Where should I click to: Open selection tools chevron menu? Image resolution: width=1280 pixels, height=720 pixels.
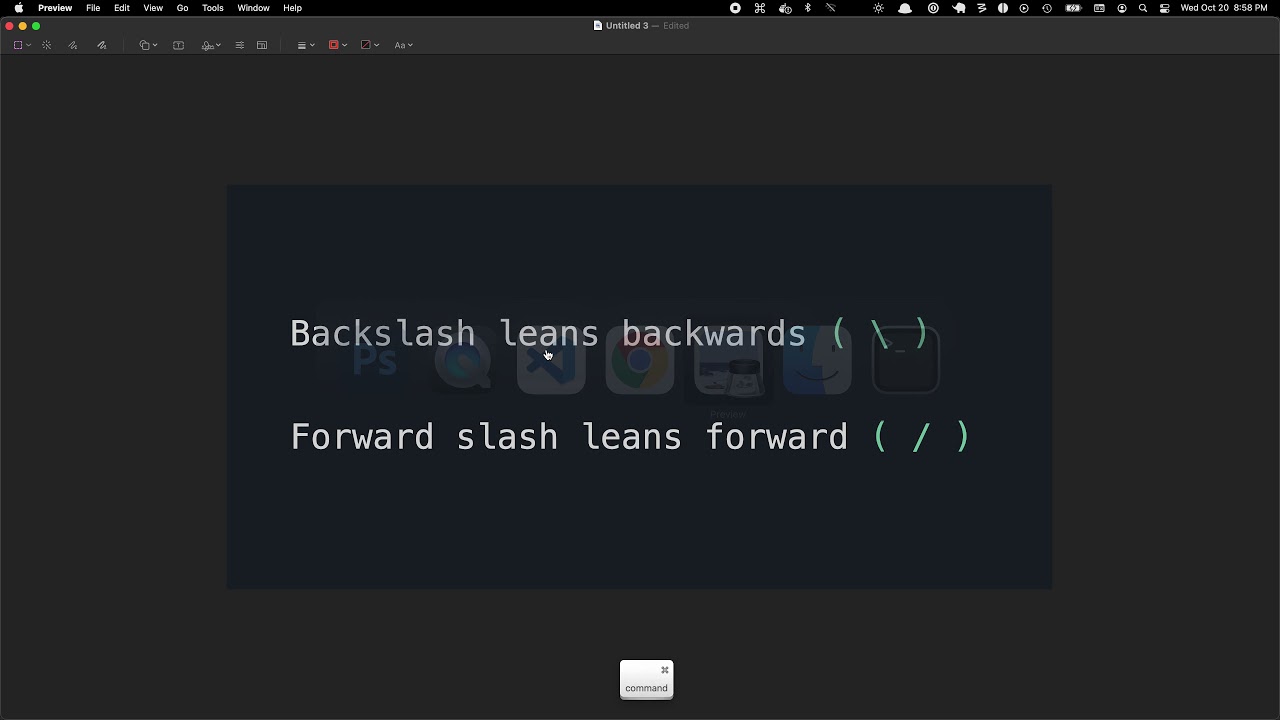tap(29, 45)
